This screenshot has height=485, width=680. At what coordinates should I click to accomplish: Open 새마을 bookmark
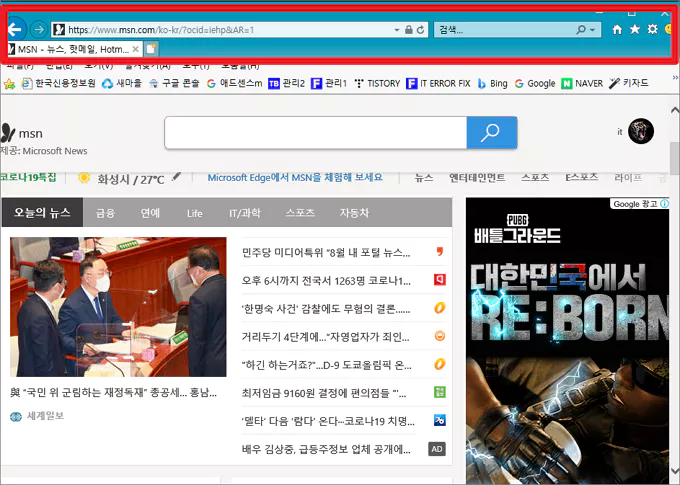pyautogui.click(x=121, y=83)
